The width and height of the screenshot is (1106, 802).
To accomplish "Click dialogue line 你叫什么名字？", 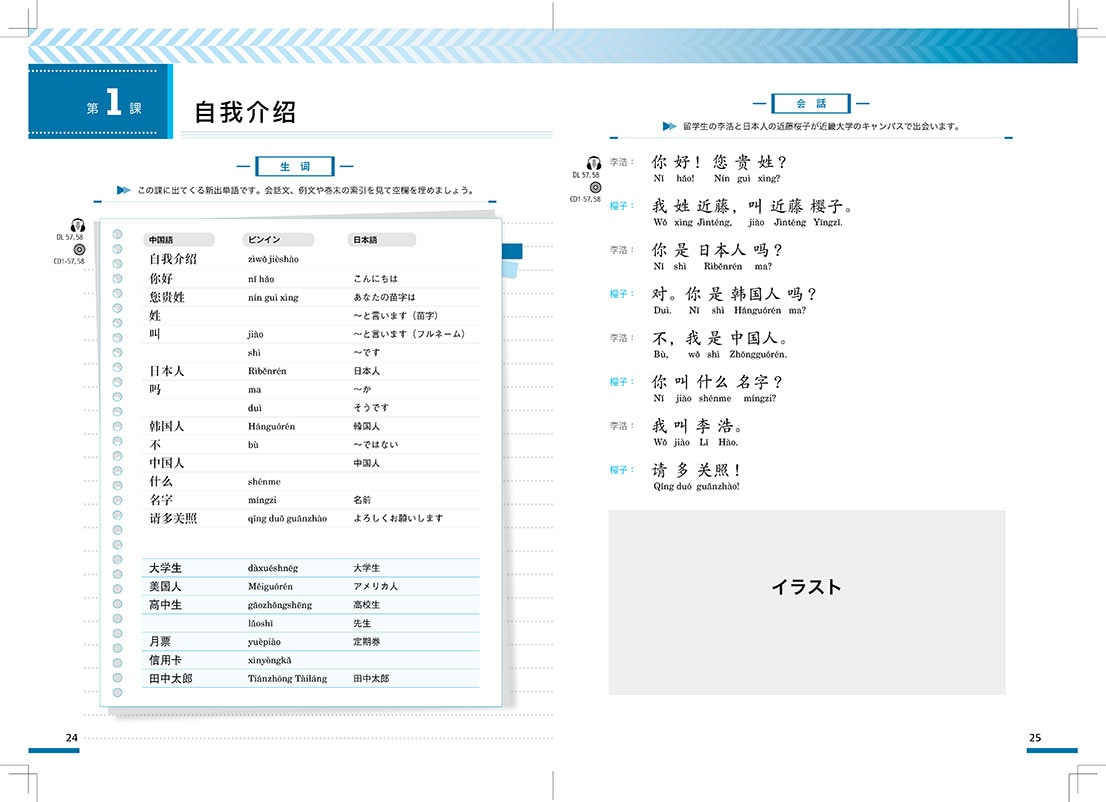I will (x=717, y=382).
